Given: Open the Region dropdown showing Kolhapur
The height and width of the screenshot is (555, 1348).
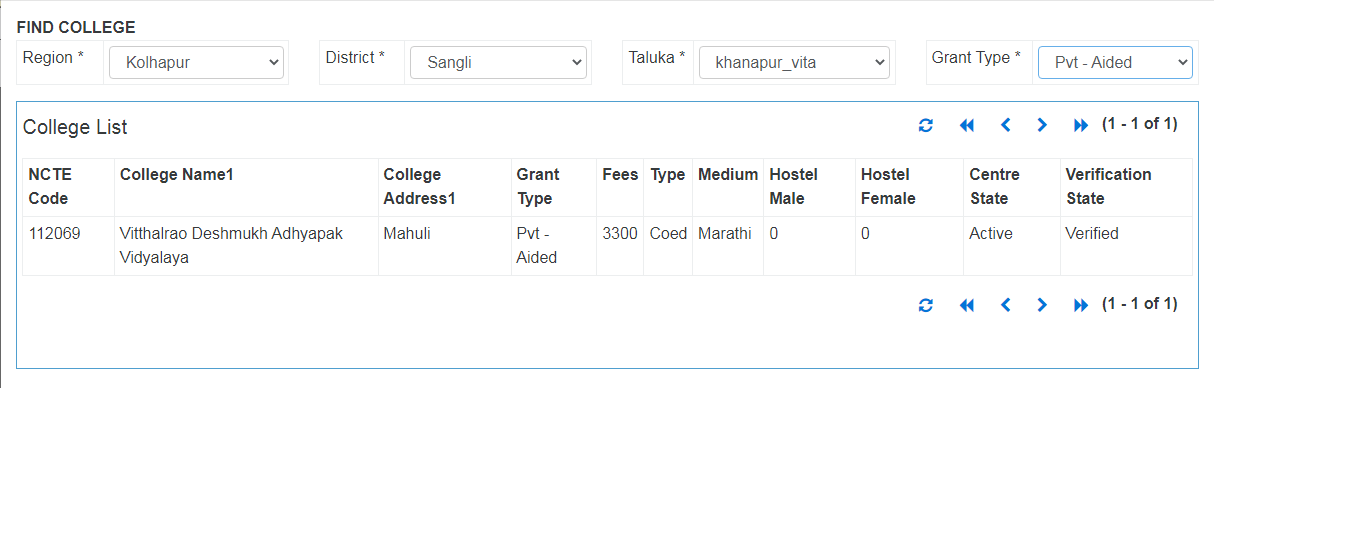Looking at the screenshot, I should [x=196, y=62].
